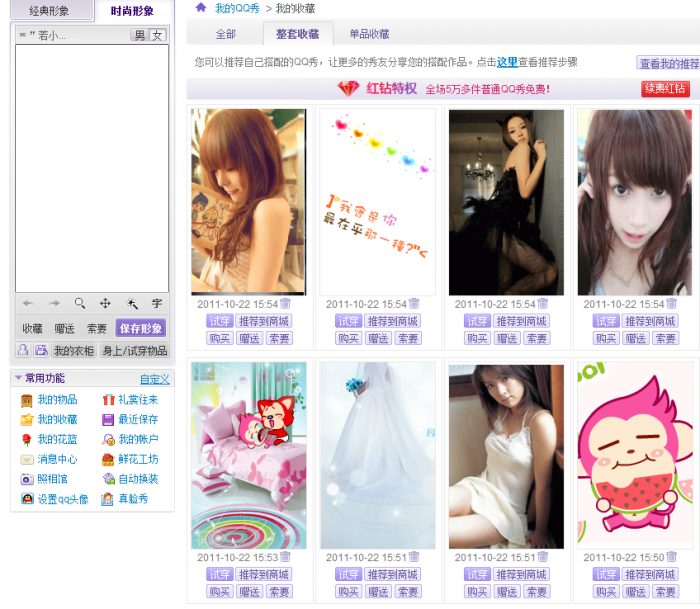Select the 单品收藏 tab

(x=370, y=34)
